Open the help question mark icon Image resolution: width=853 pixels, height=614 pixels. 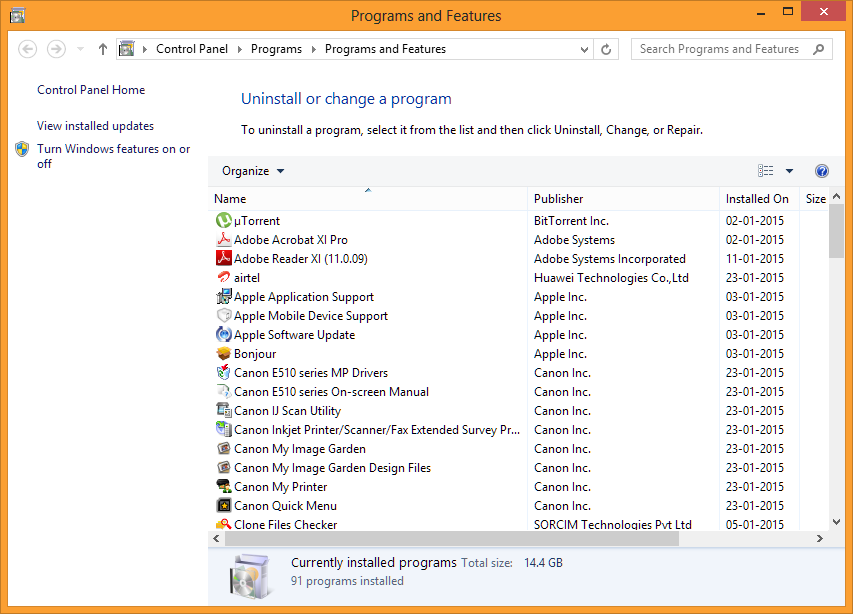click(x=821, y=171)
